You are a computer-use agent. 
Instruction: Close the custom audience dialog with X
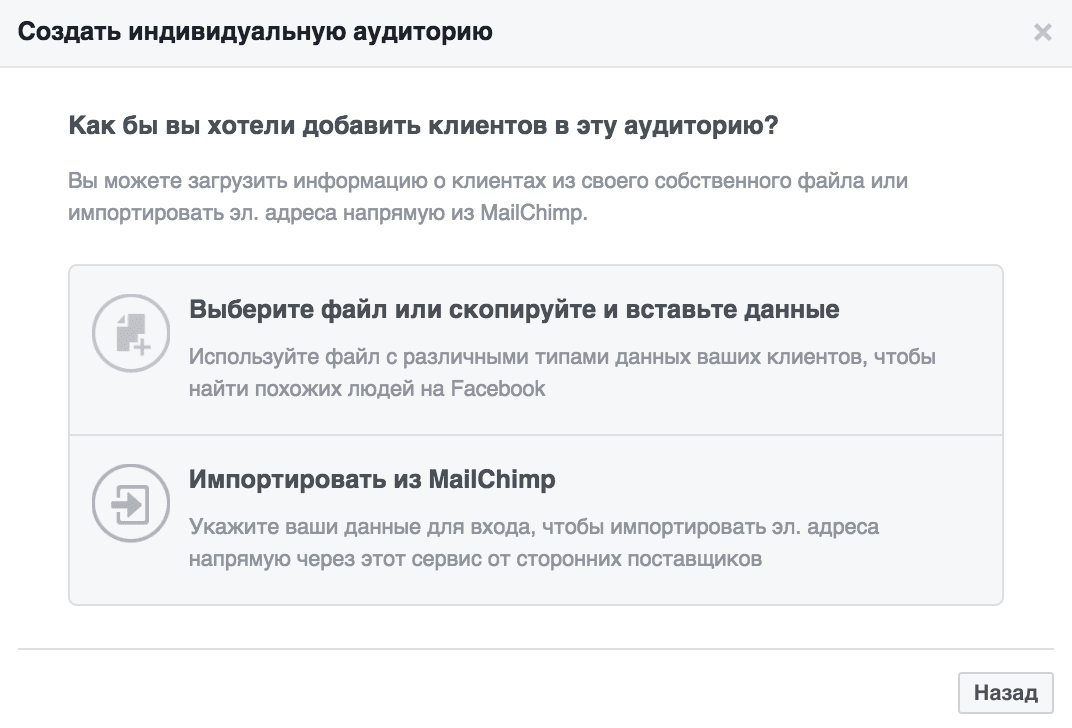1043,32
